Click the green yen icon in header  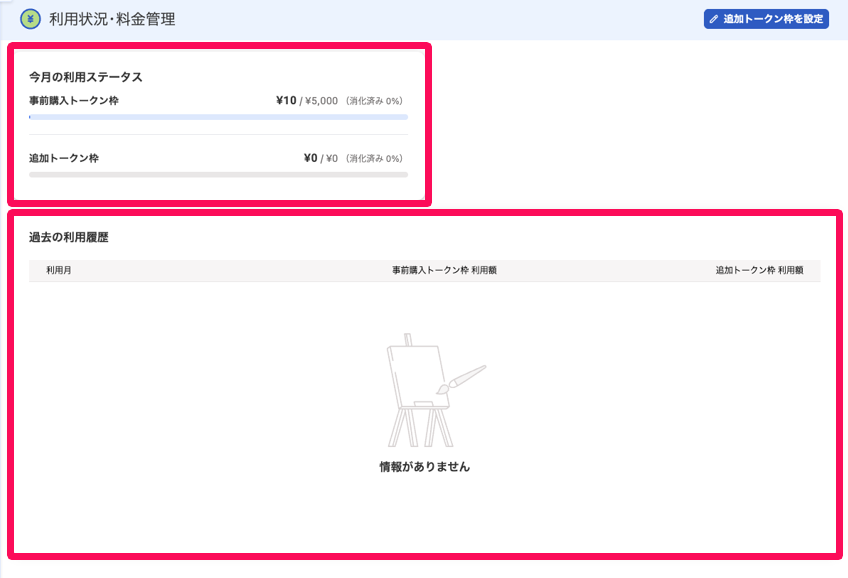[30, 19]
